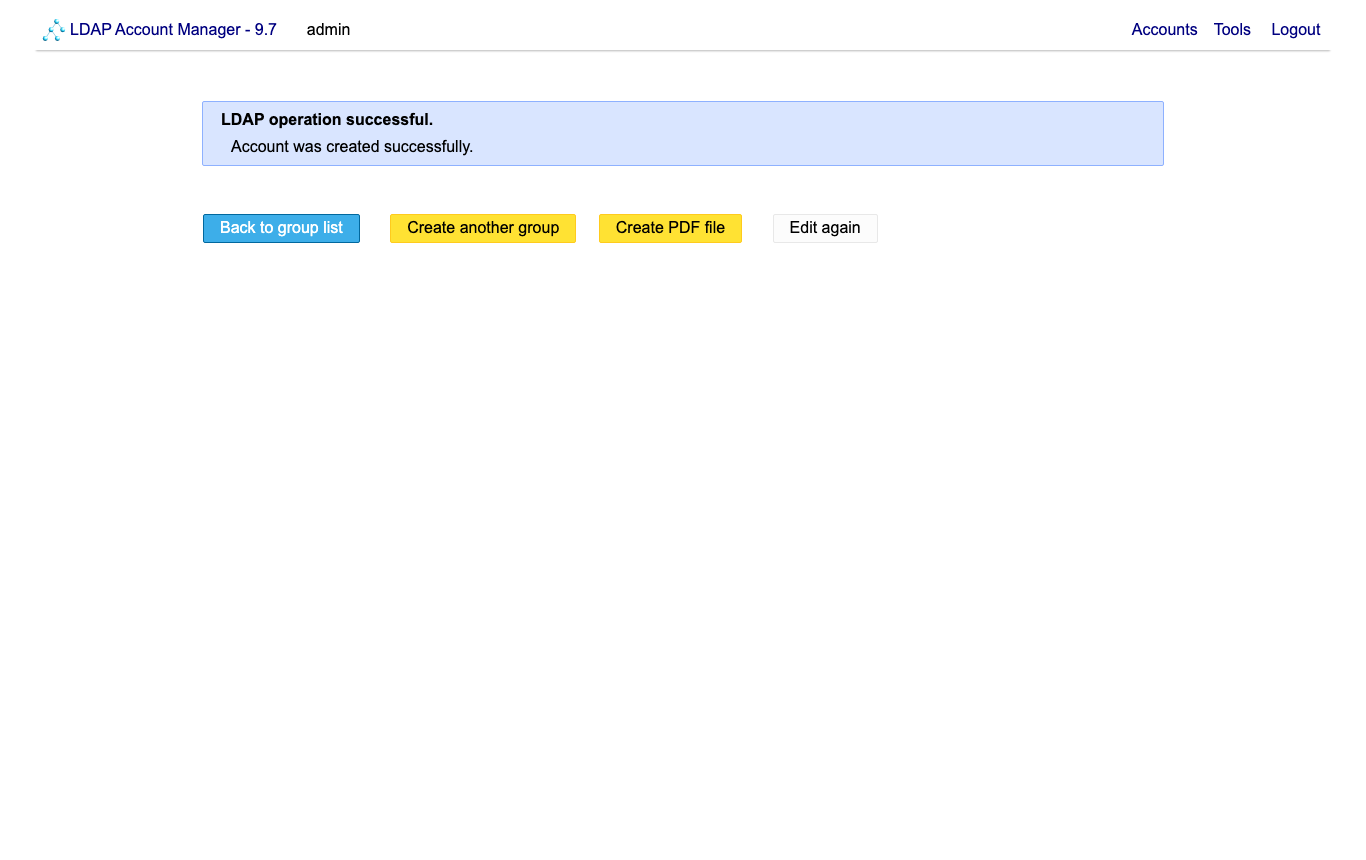Click the 'LDAP operation successful.' heading
Image resolution: width=1366 pixels, height=860 pixels.
point(327,120)
